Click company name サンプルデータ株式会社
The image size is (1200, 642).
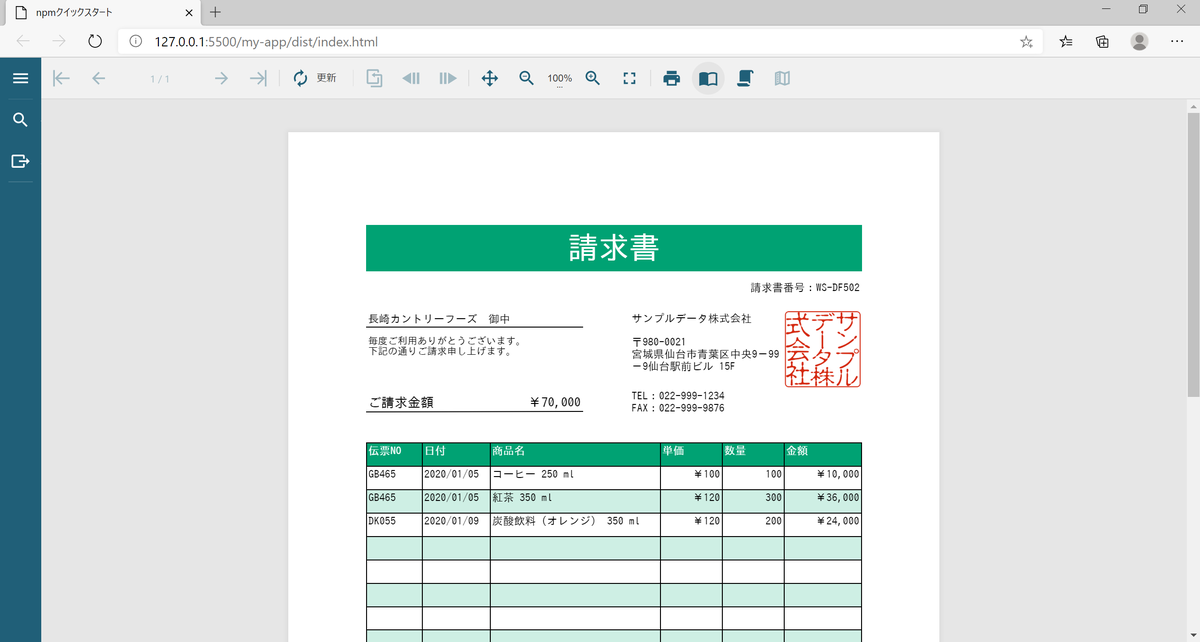click(x=691, y=318)
